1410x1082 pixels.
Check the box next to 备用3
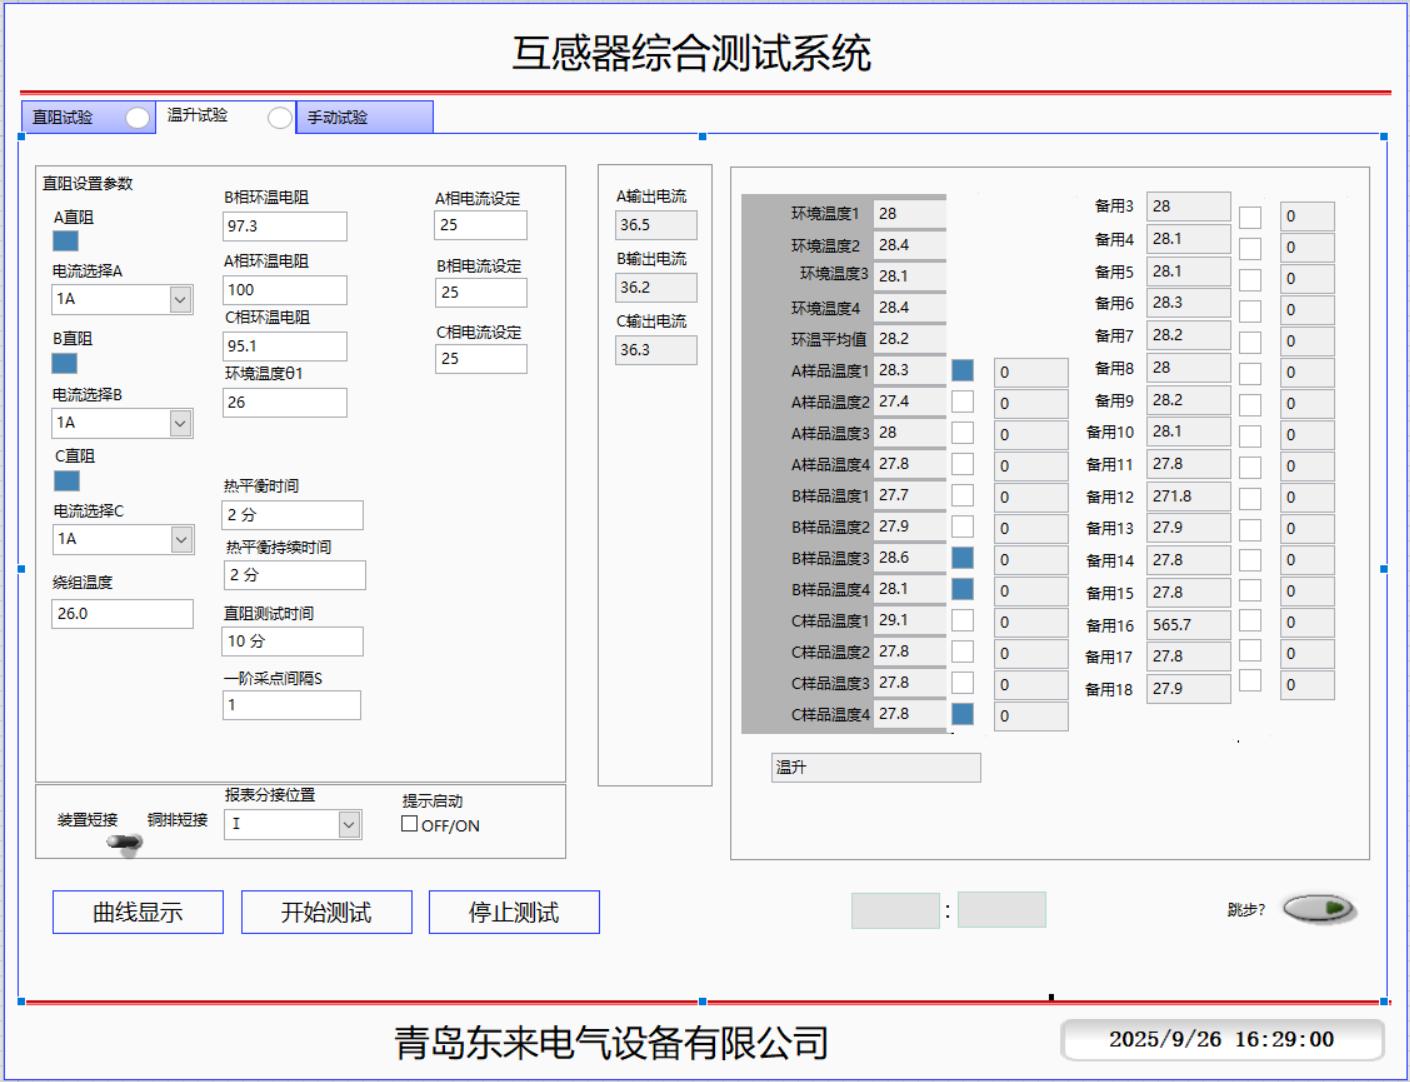[x=1250, y=217]
